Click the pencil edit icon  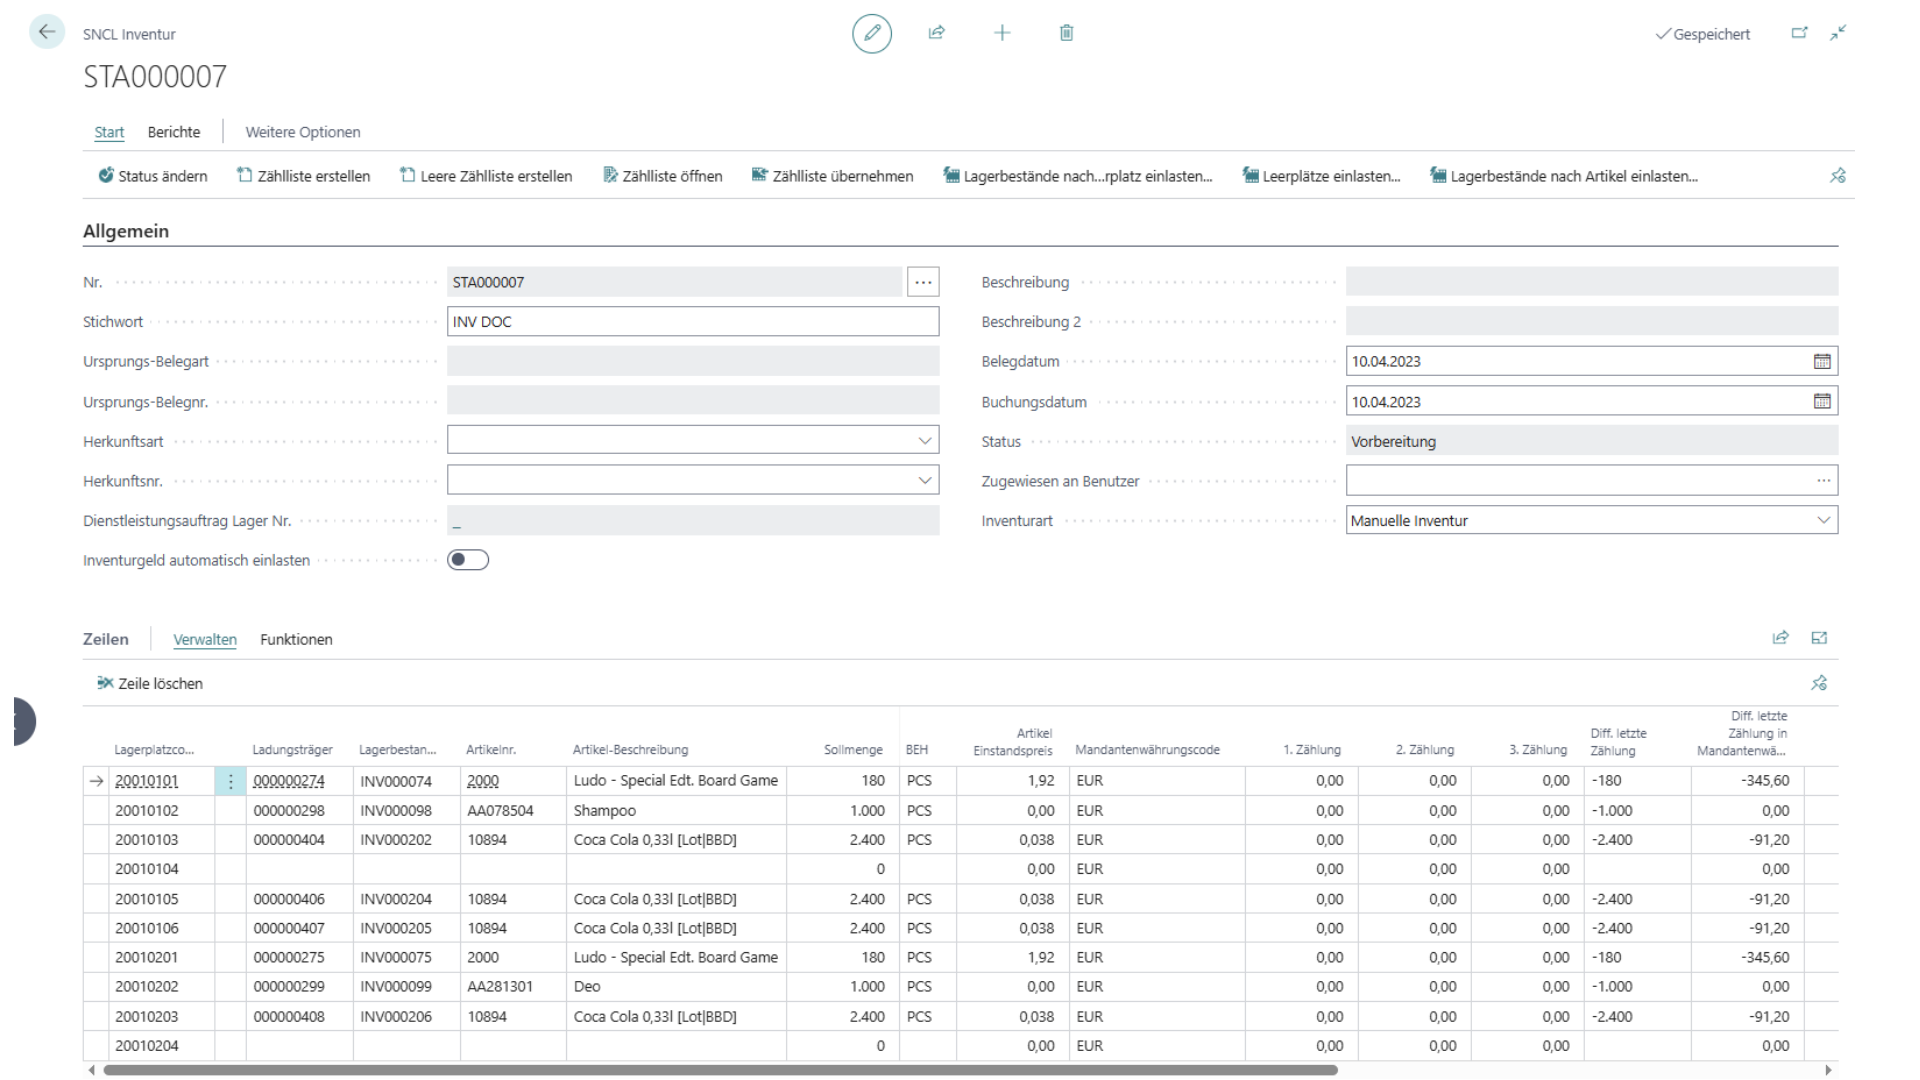click(872, 33)
